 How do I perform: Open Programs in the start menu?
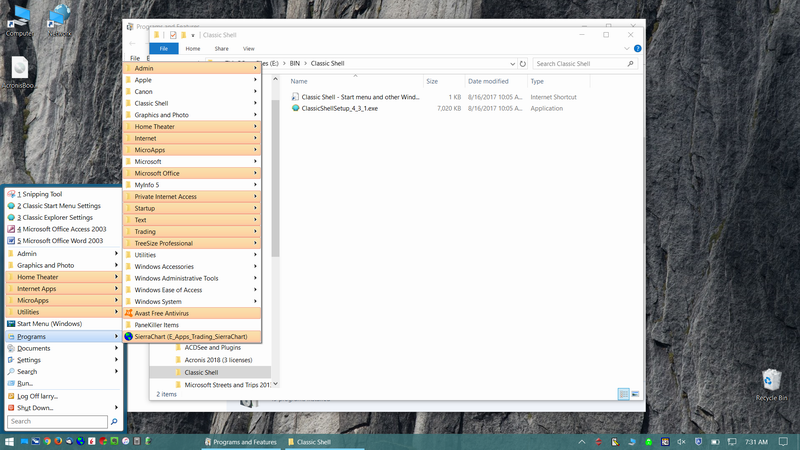[x=64, y=337]
